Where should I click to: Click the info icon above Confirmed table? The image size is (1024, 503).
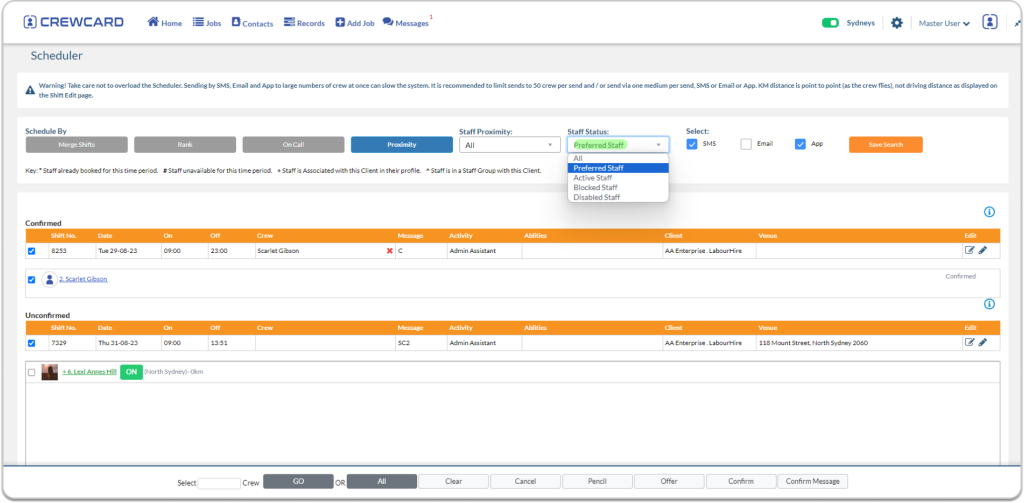point(989,212)
